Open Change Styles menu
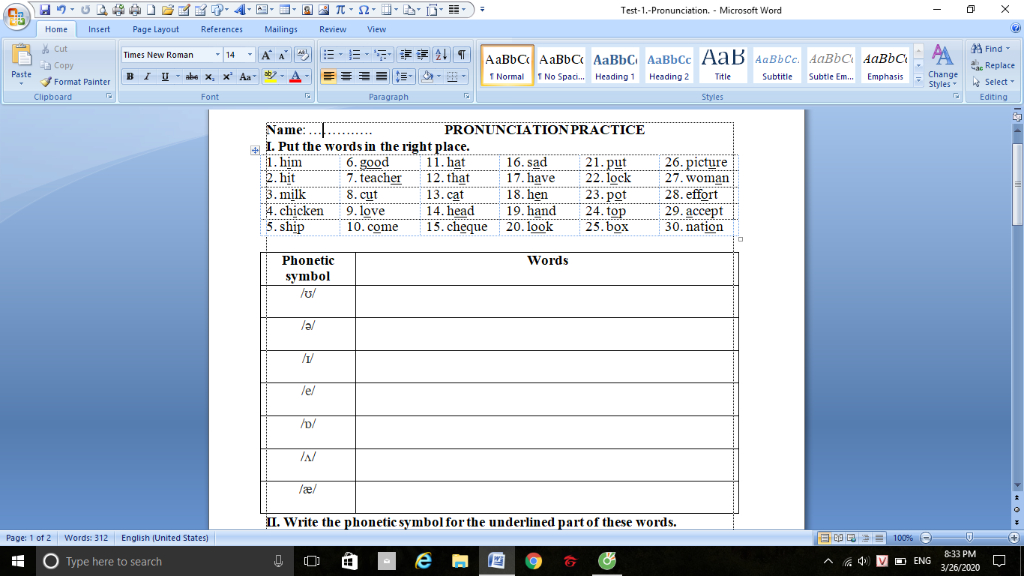Viewport: 1024px width, 576px height. (942, 66)
